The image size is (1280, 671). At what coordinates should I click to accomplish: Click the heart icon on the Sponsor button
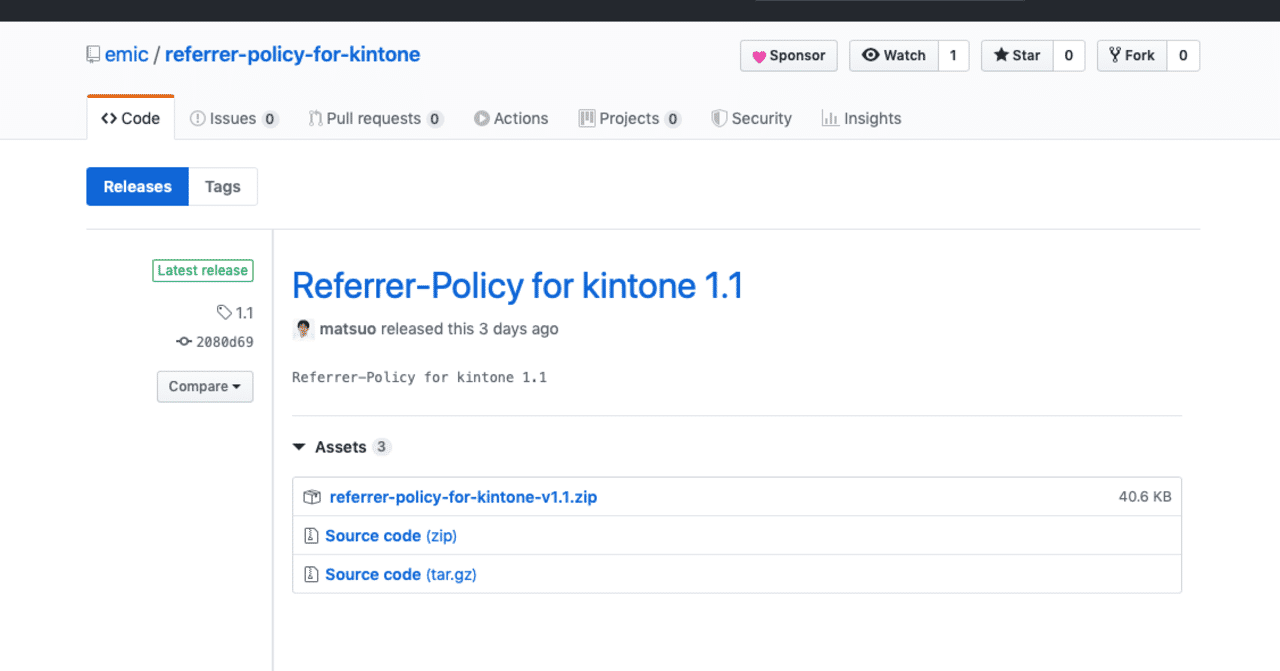tap(759, 57)
